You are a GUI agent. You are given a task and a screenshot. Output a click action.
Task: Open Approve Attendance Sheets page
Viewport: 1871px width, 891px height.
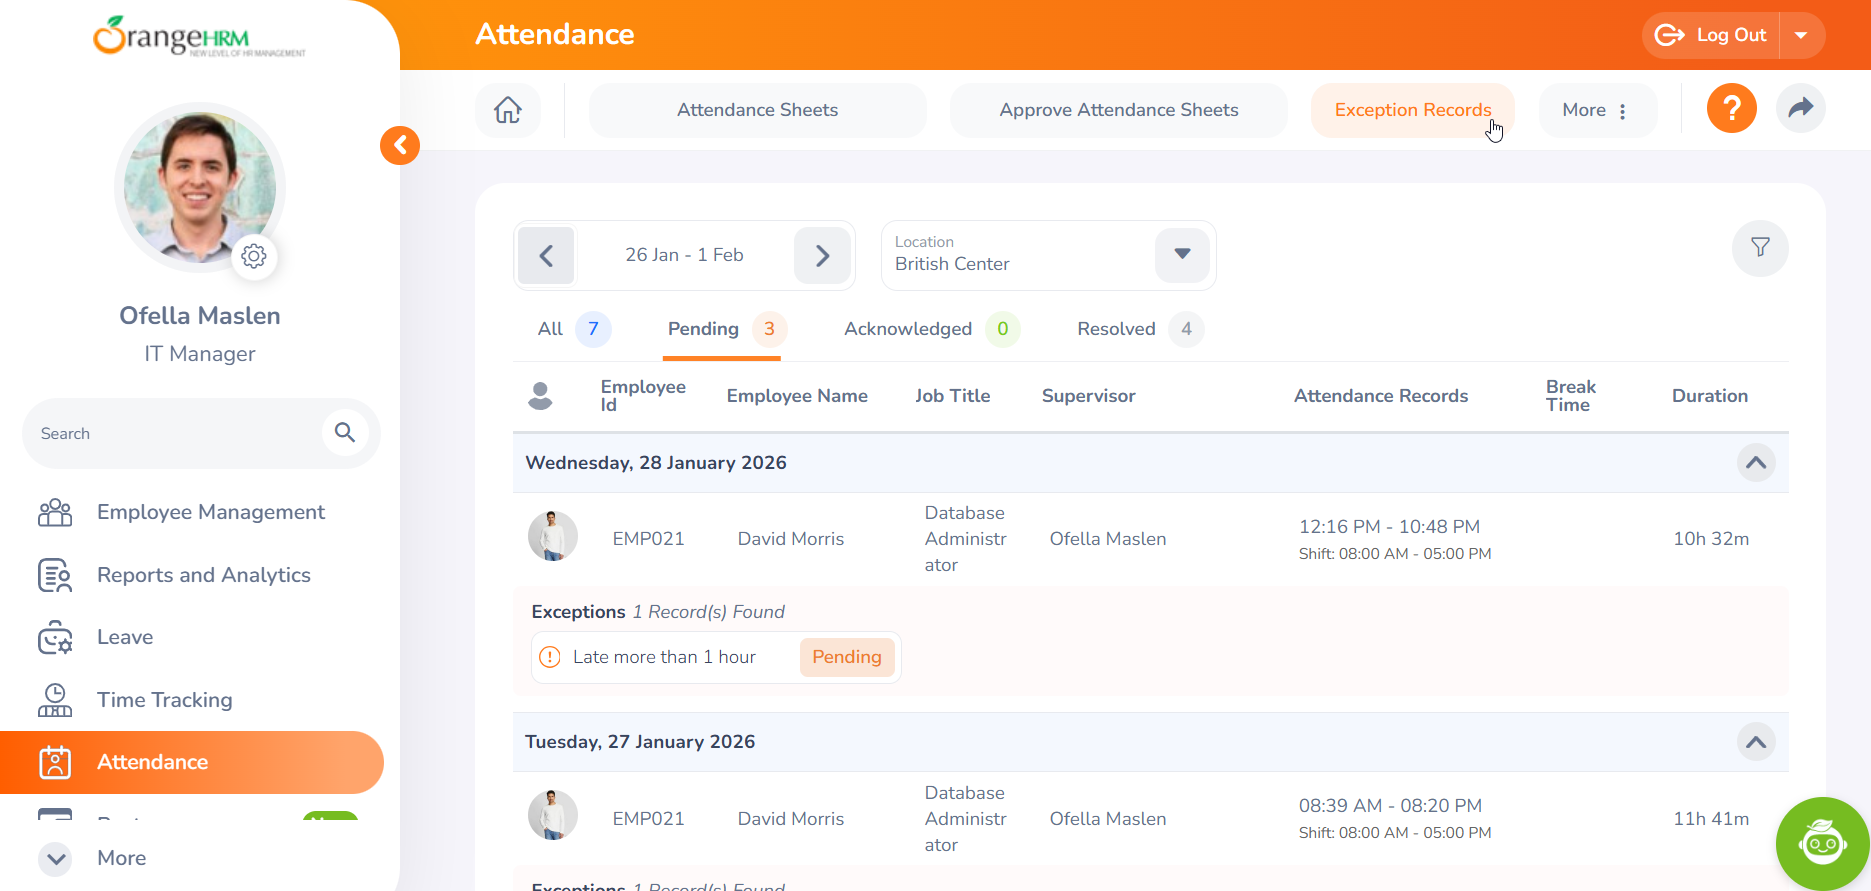point(1118,110)
